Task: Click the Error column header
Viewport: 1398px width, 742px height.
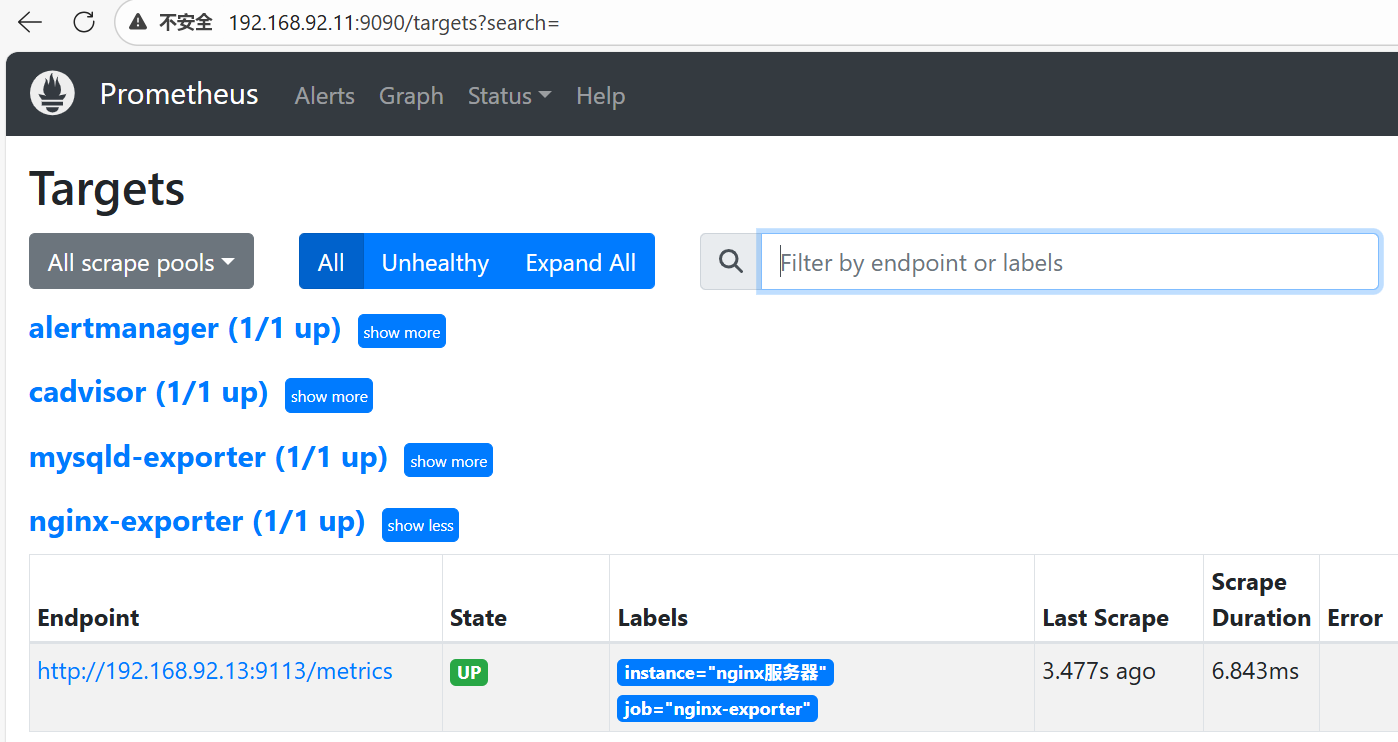Action: pyautogui.click(x=1355, y=618)
